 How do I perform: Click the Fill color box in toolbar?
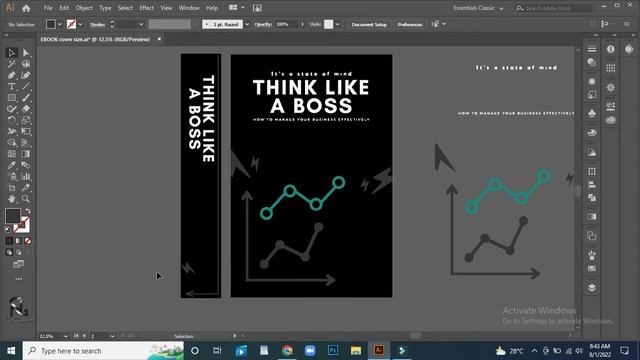13,216
